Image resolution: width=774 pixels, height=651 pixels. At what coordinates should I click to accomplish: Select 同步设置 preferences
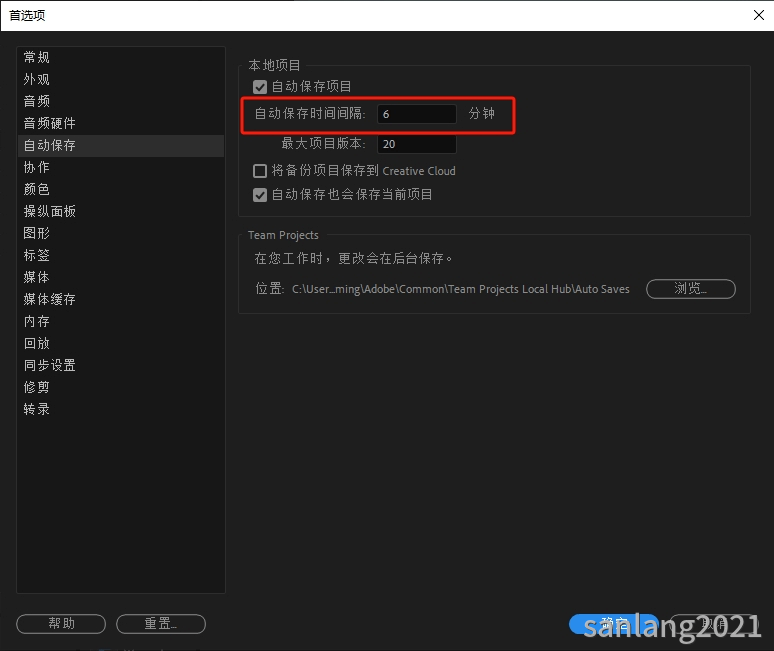click(120, 365)
